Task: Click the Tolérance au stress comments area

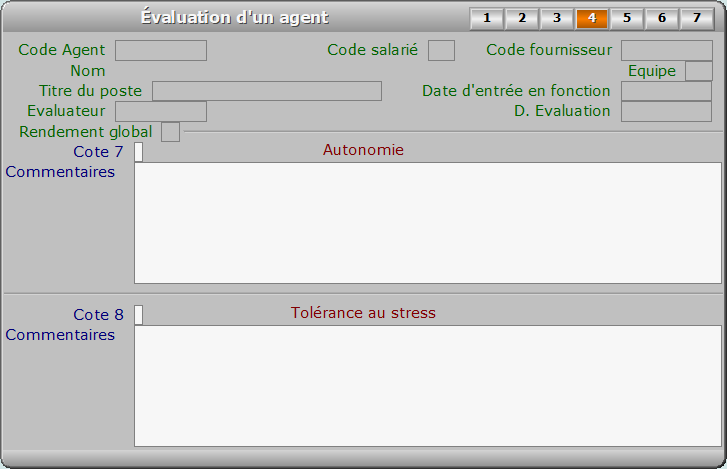Action: pyautogui.click(x=428, y=386)
